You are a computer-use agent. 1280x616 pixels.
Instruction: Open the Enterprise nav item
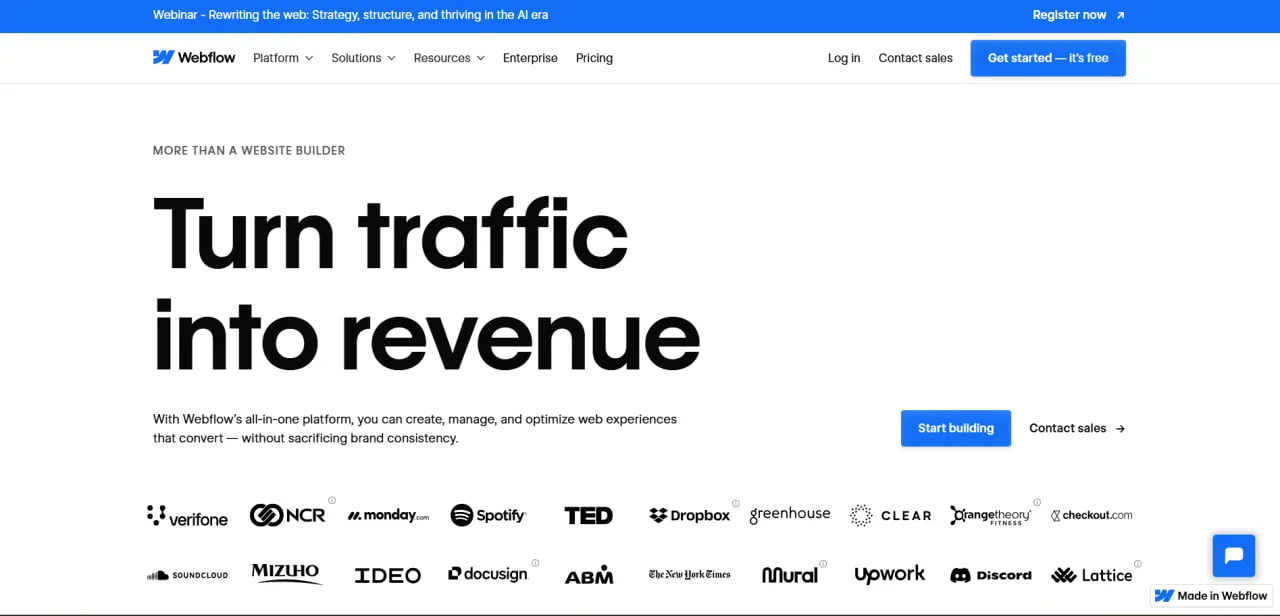(530, 58)
